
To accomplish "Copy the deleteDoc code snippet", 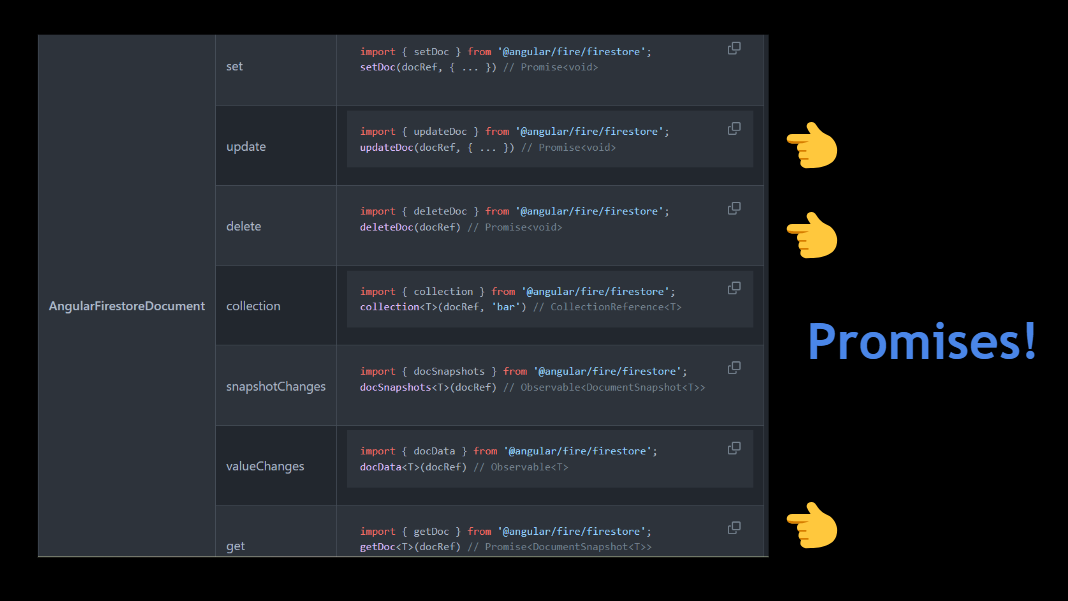I will click(734, 208).
